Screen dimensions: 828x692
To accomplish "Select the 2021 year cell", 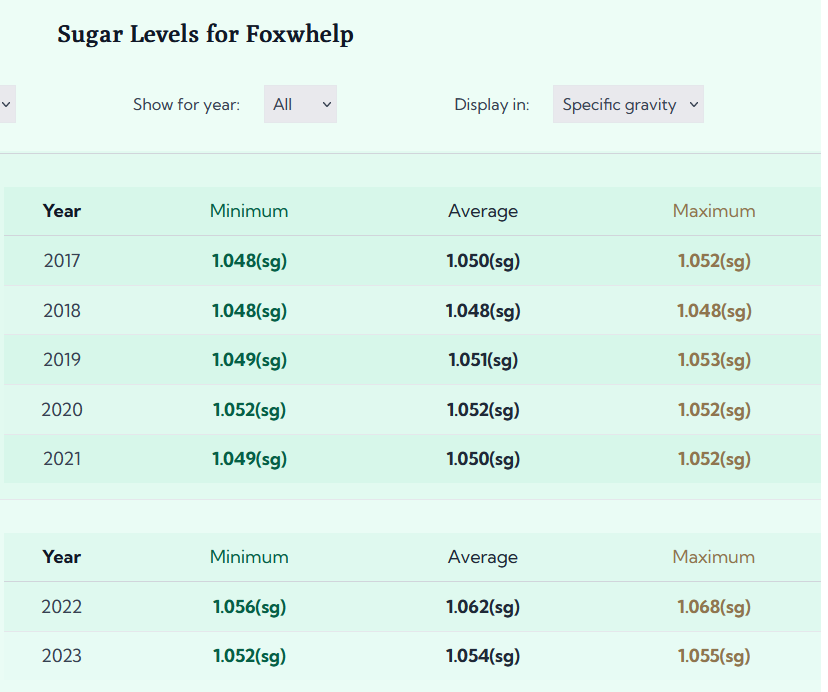I will tap(62, 459).
